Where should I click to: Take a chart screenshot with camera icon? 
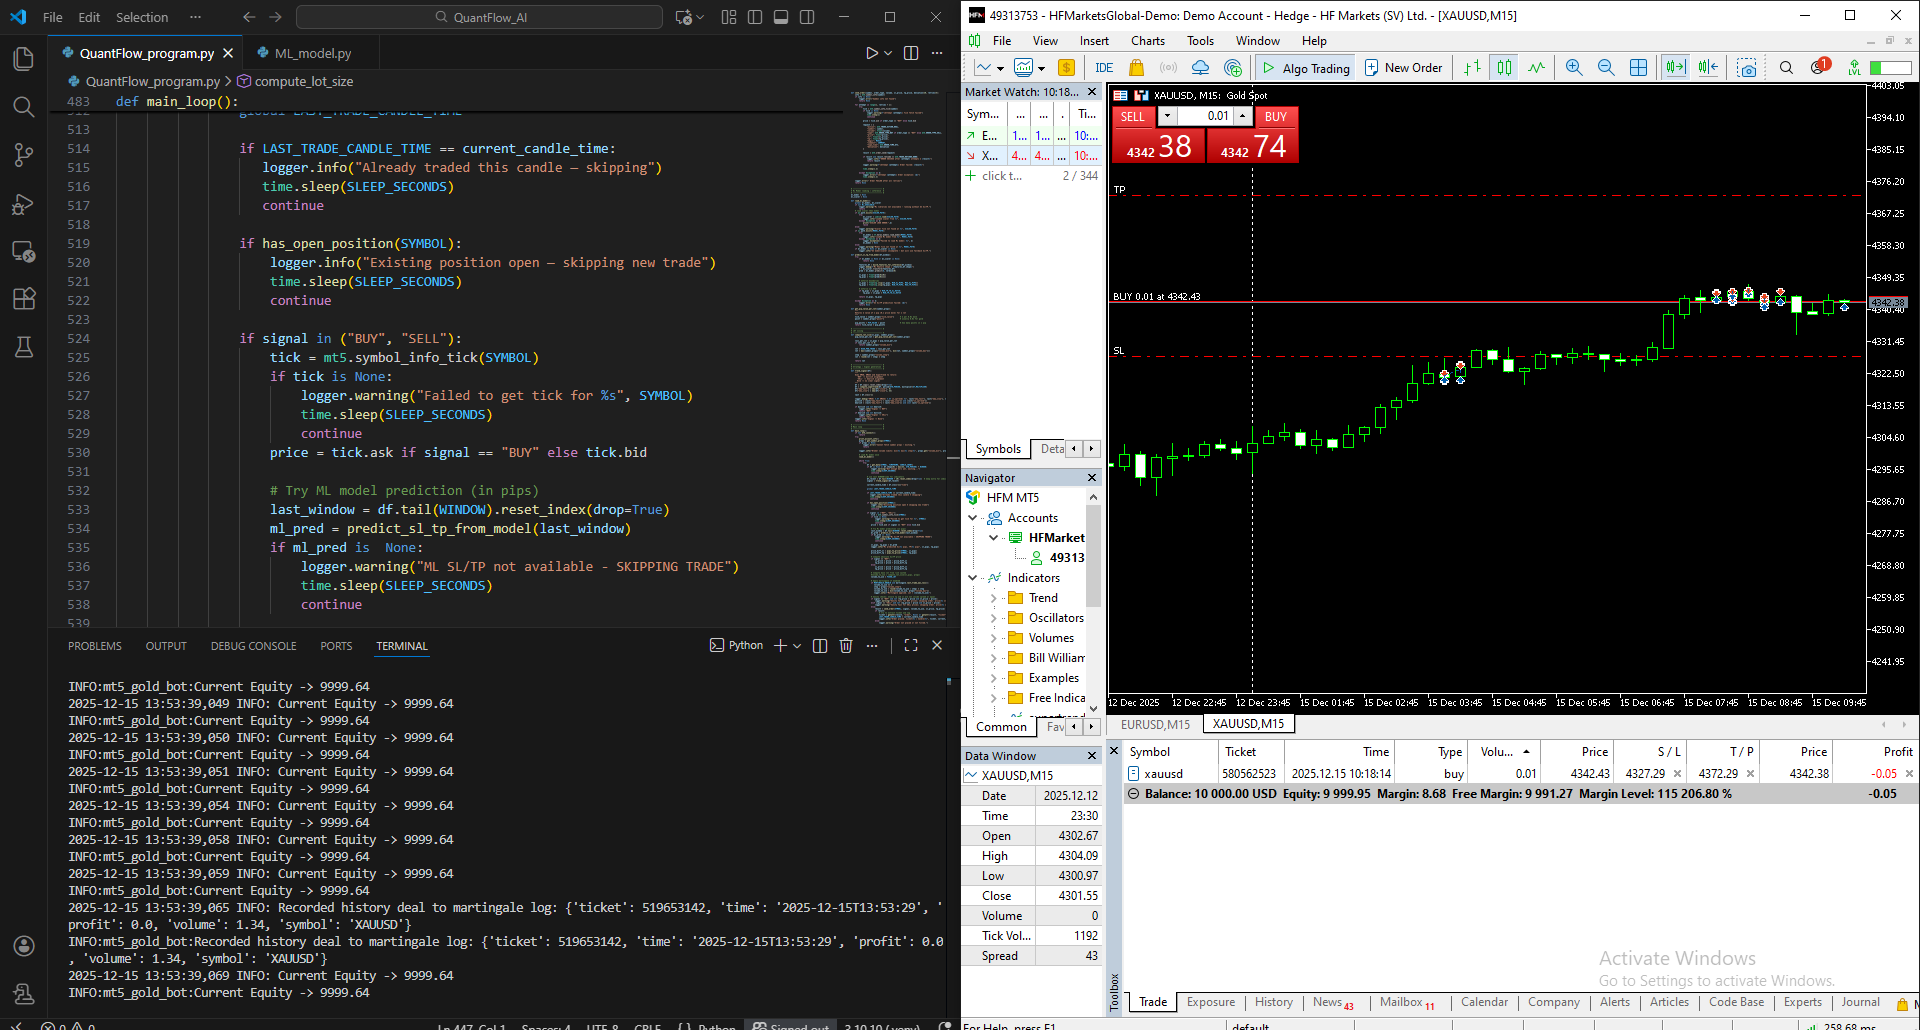tap(1747, 67)
